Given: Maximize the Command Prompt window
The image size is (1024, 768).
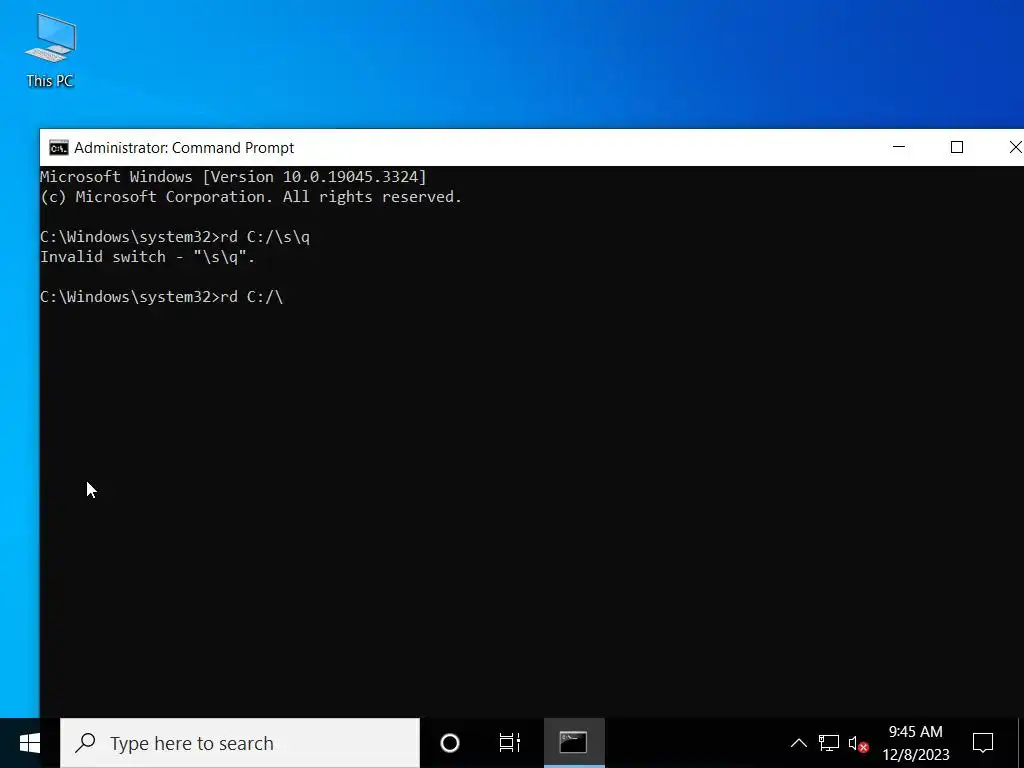Looking at the screenshot, I should tap(957, 148).
